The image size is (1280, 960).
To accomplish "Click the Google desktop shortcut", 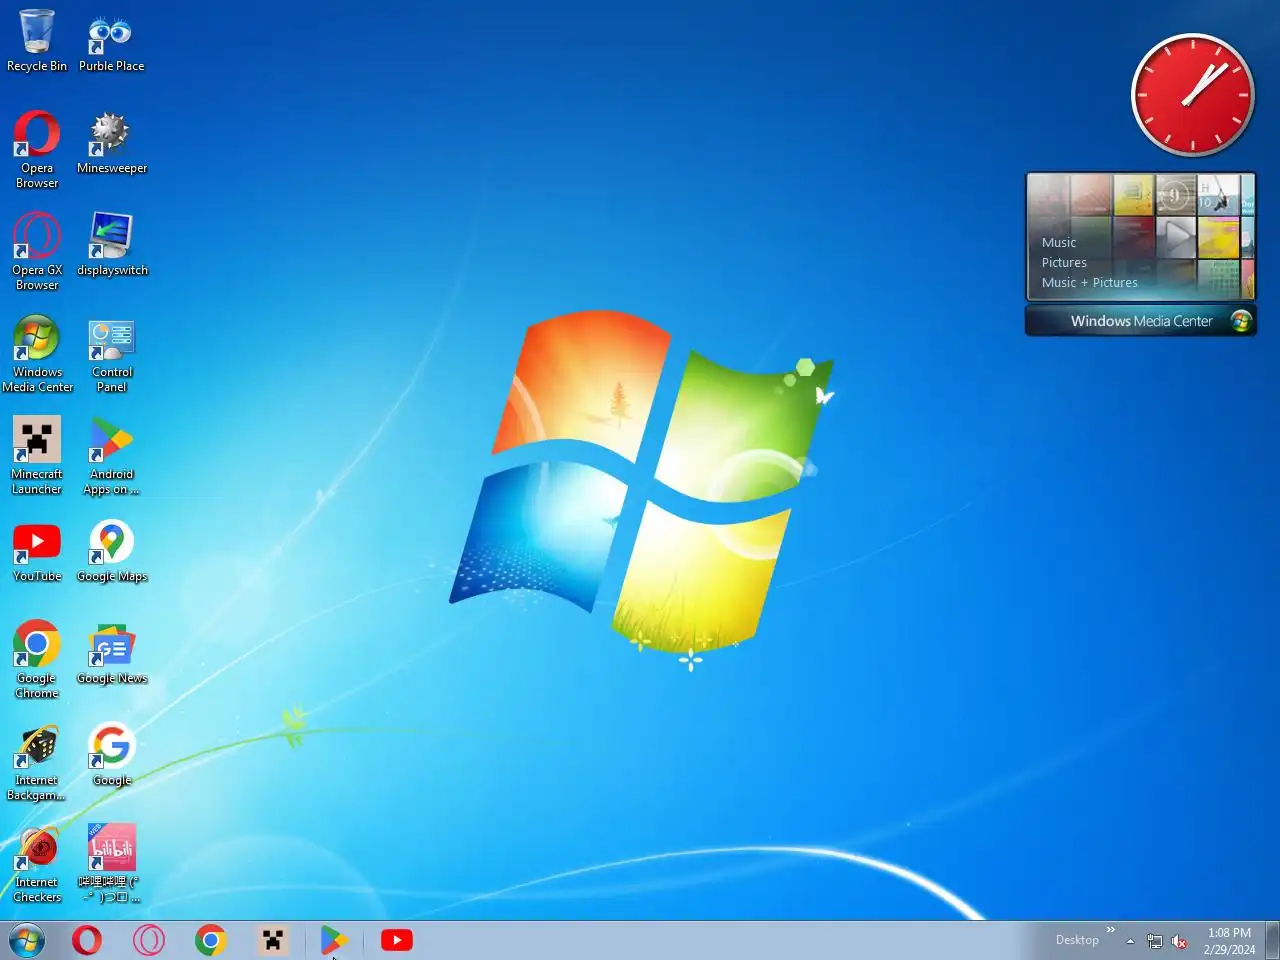I will 111,755.
